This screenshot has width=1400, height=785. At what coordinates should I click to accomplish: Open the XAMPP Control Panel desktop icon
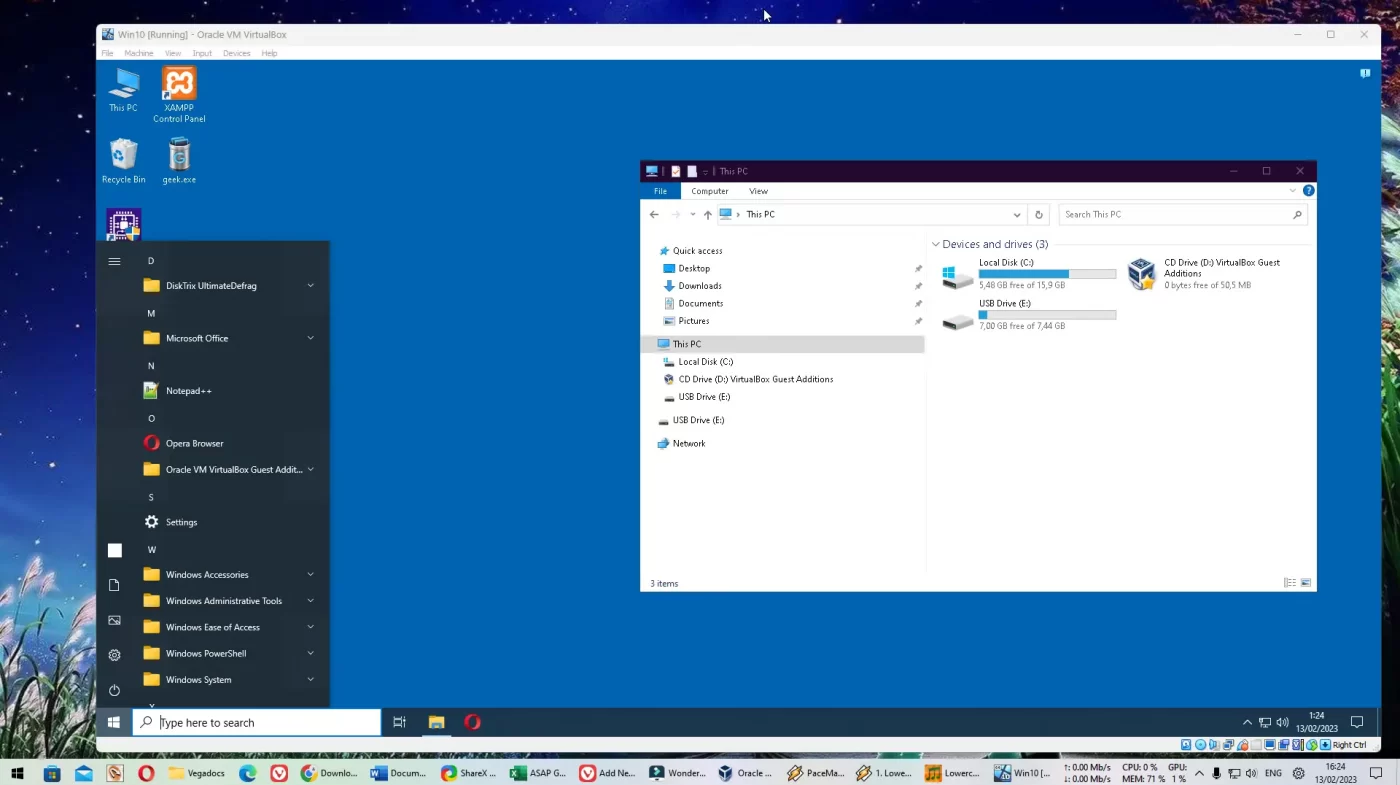(x=179, y=95)
